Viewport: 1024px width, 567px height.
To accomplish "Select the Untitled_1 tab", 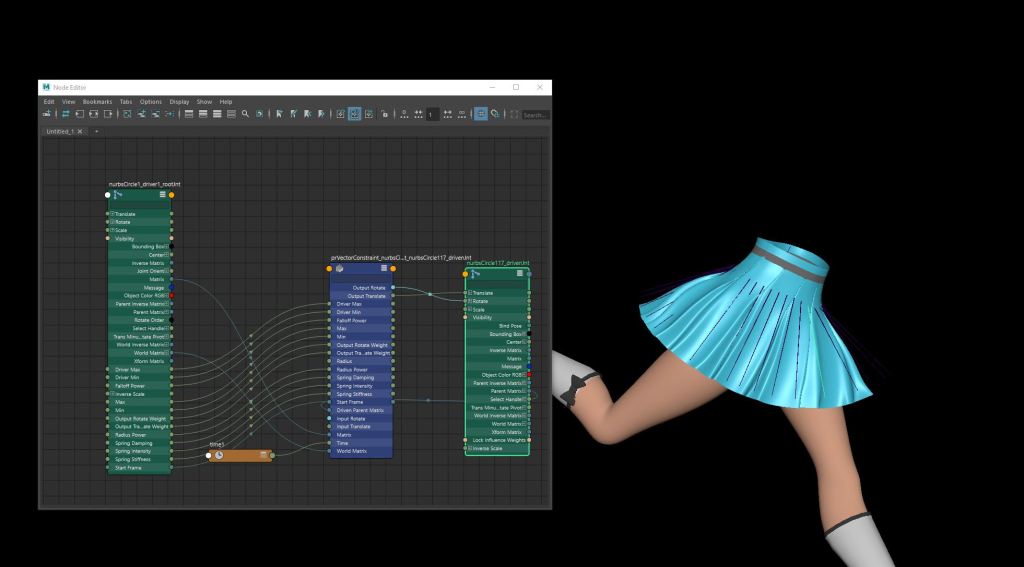I will pos(59,131).
